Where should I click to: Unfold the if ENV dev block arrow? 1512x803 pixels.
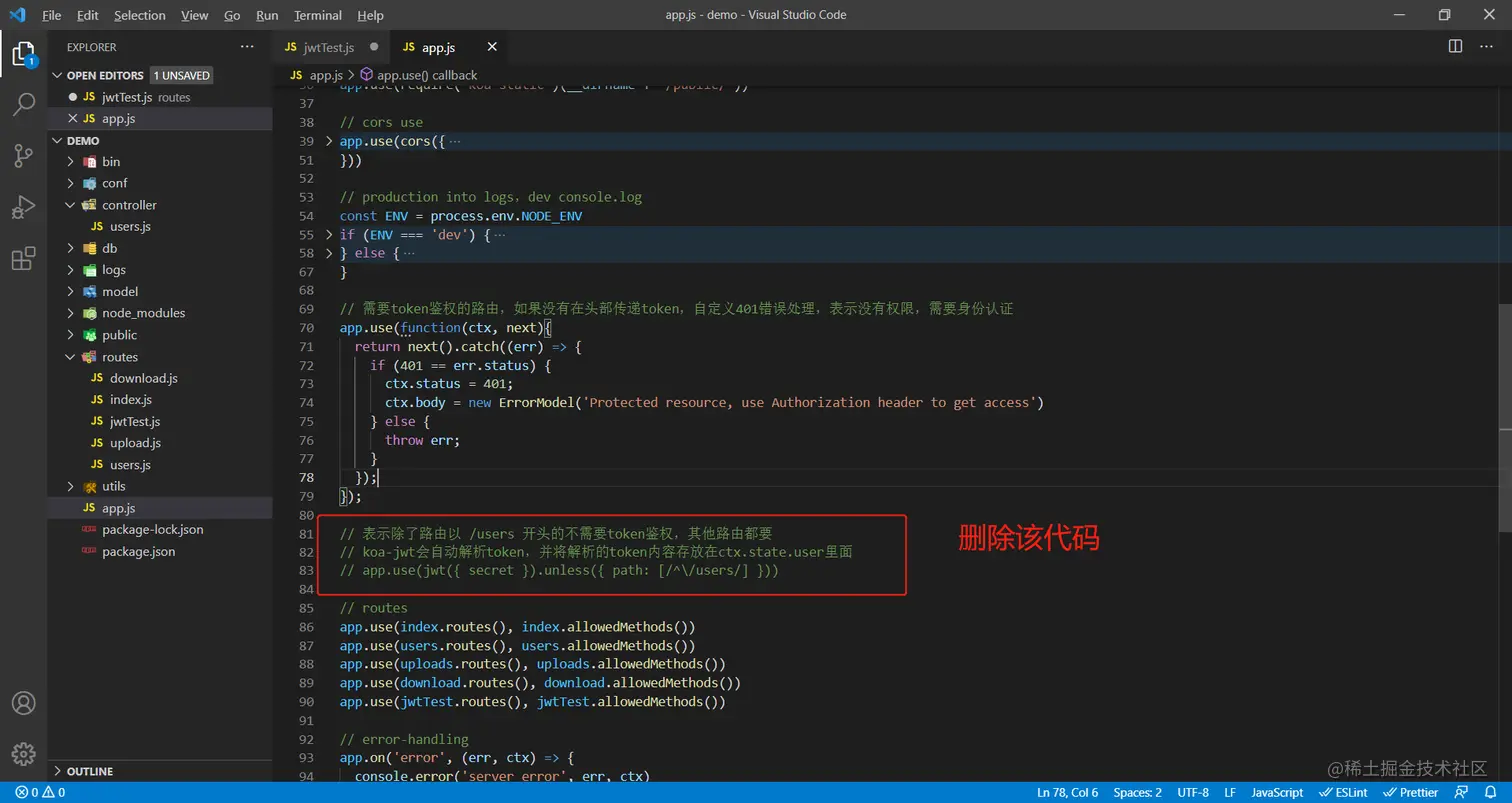(x=329, y=235)
